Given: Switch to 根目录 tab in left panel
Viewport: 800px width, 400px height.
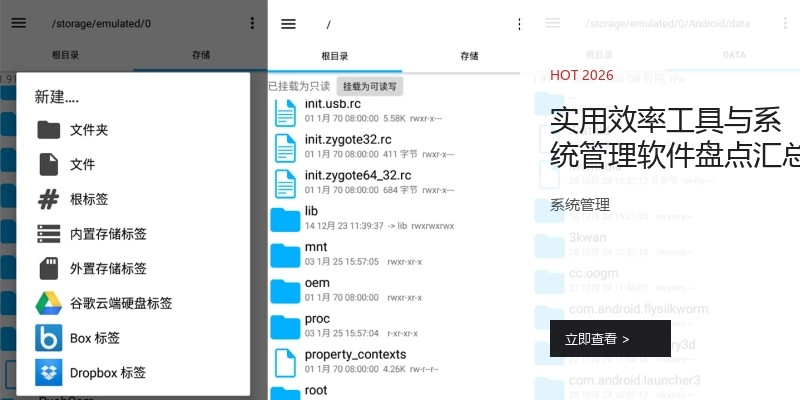Looking at the screenshot, I should coord(65,55).
